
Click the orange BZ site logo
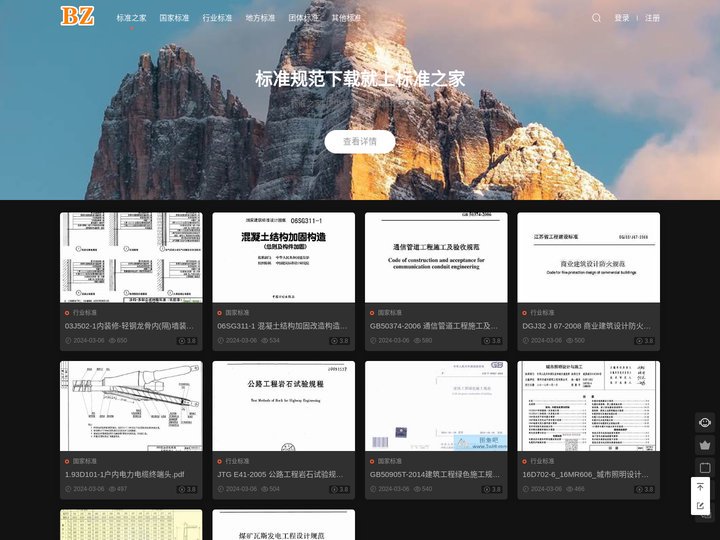pyautogui.click(x=77, y=17)
